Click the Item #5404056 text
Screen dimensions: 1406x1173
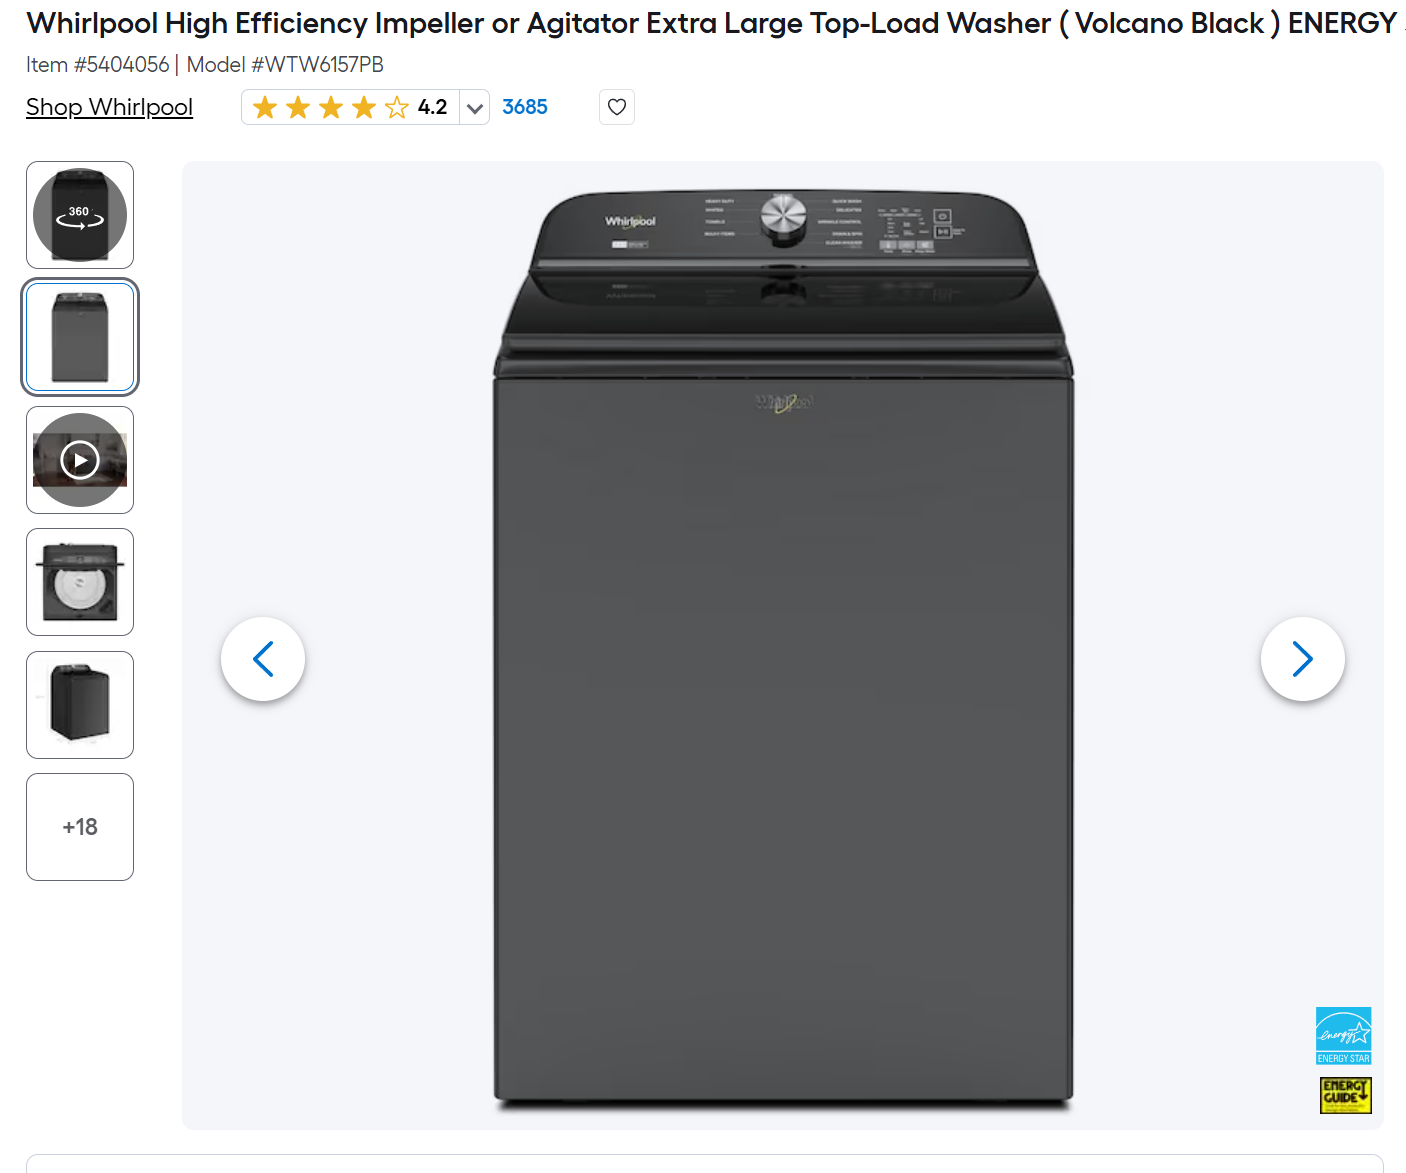[x=98, y=65]
